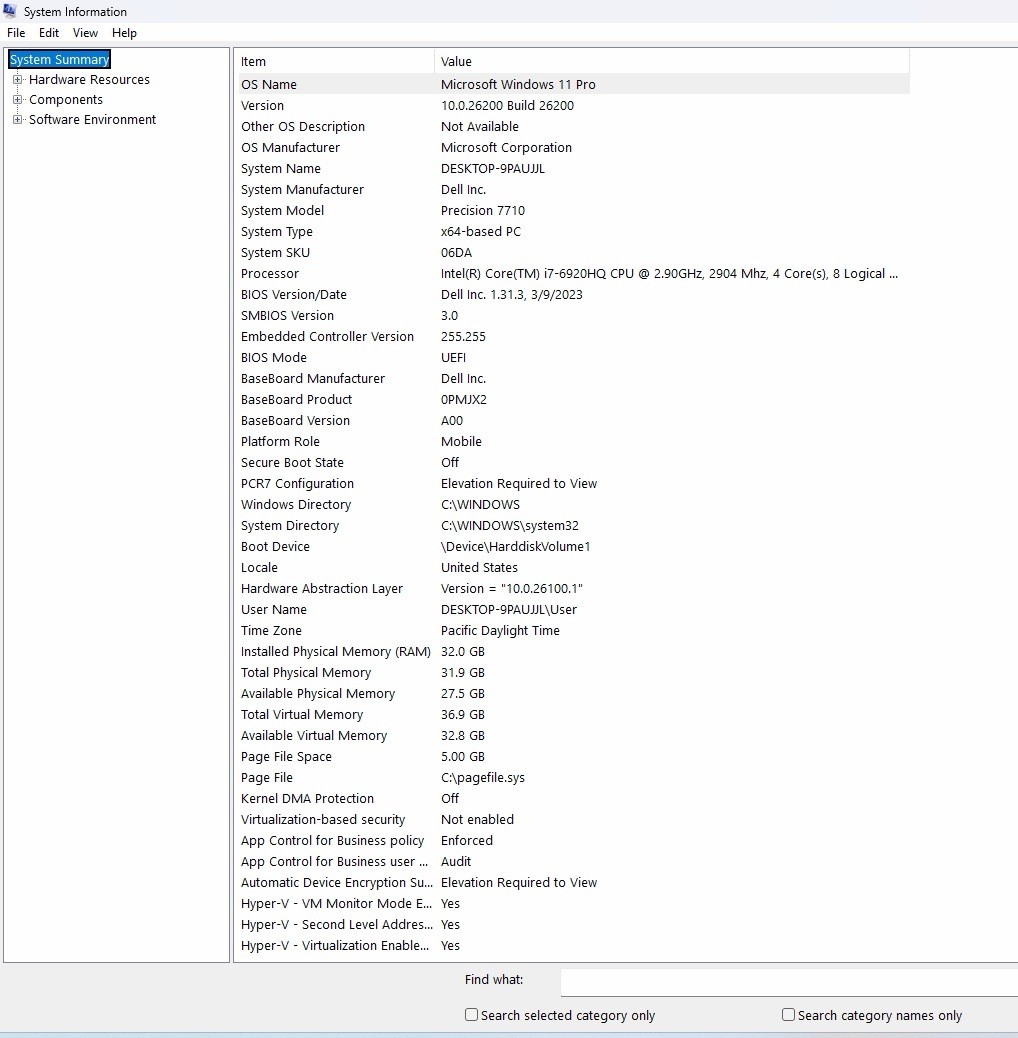Screen dimensions: 1018x1038
Task: Select the Automatic Device Encryption Su... row label
Action: tap(336, 883)
